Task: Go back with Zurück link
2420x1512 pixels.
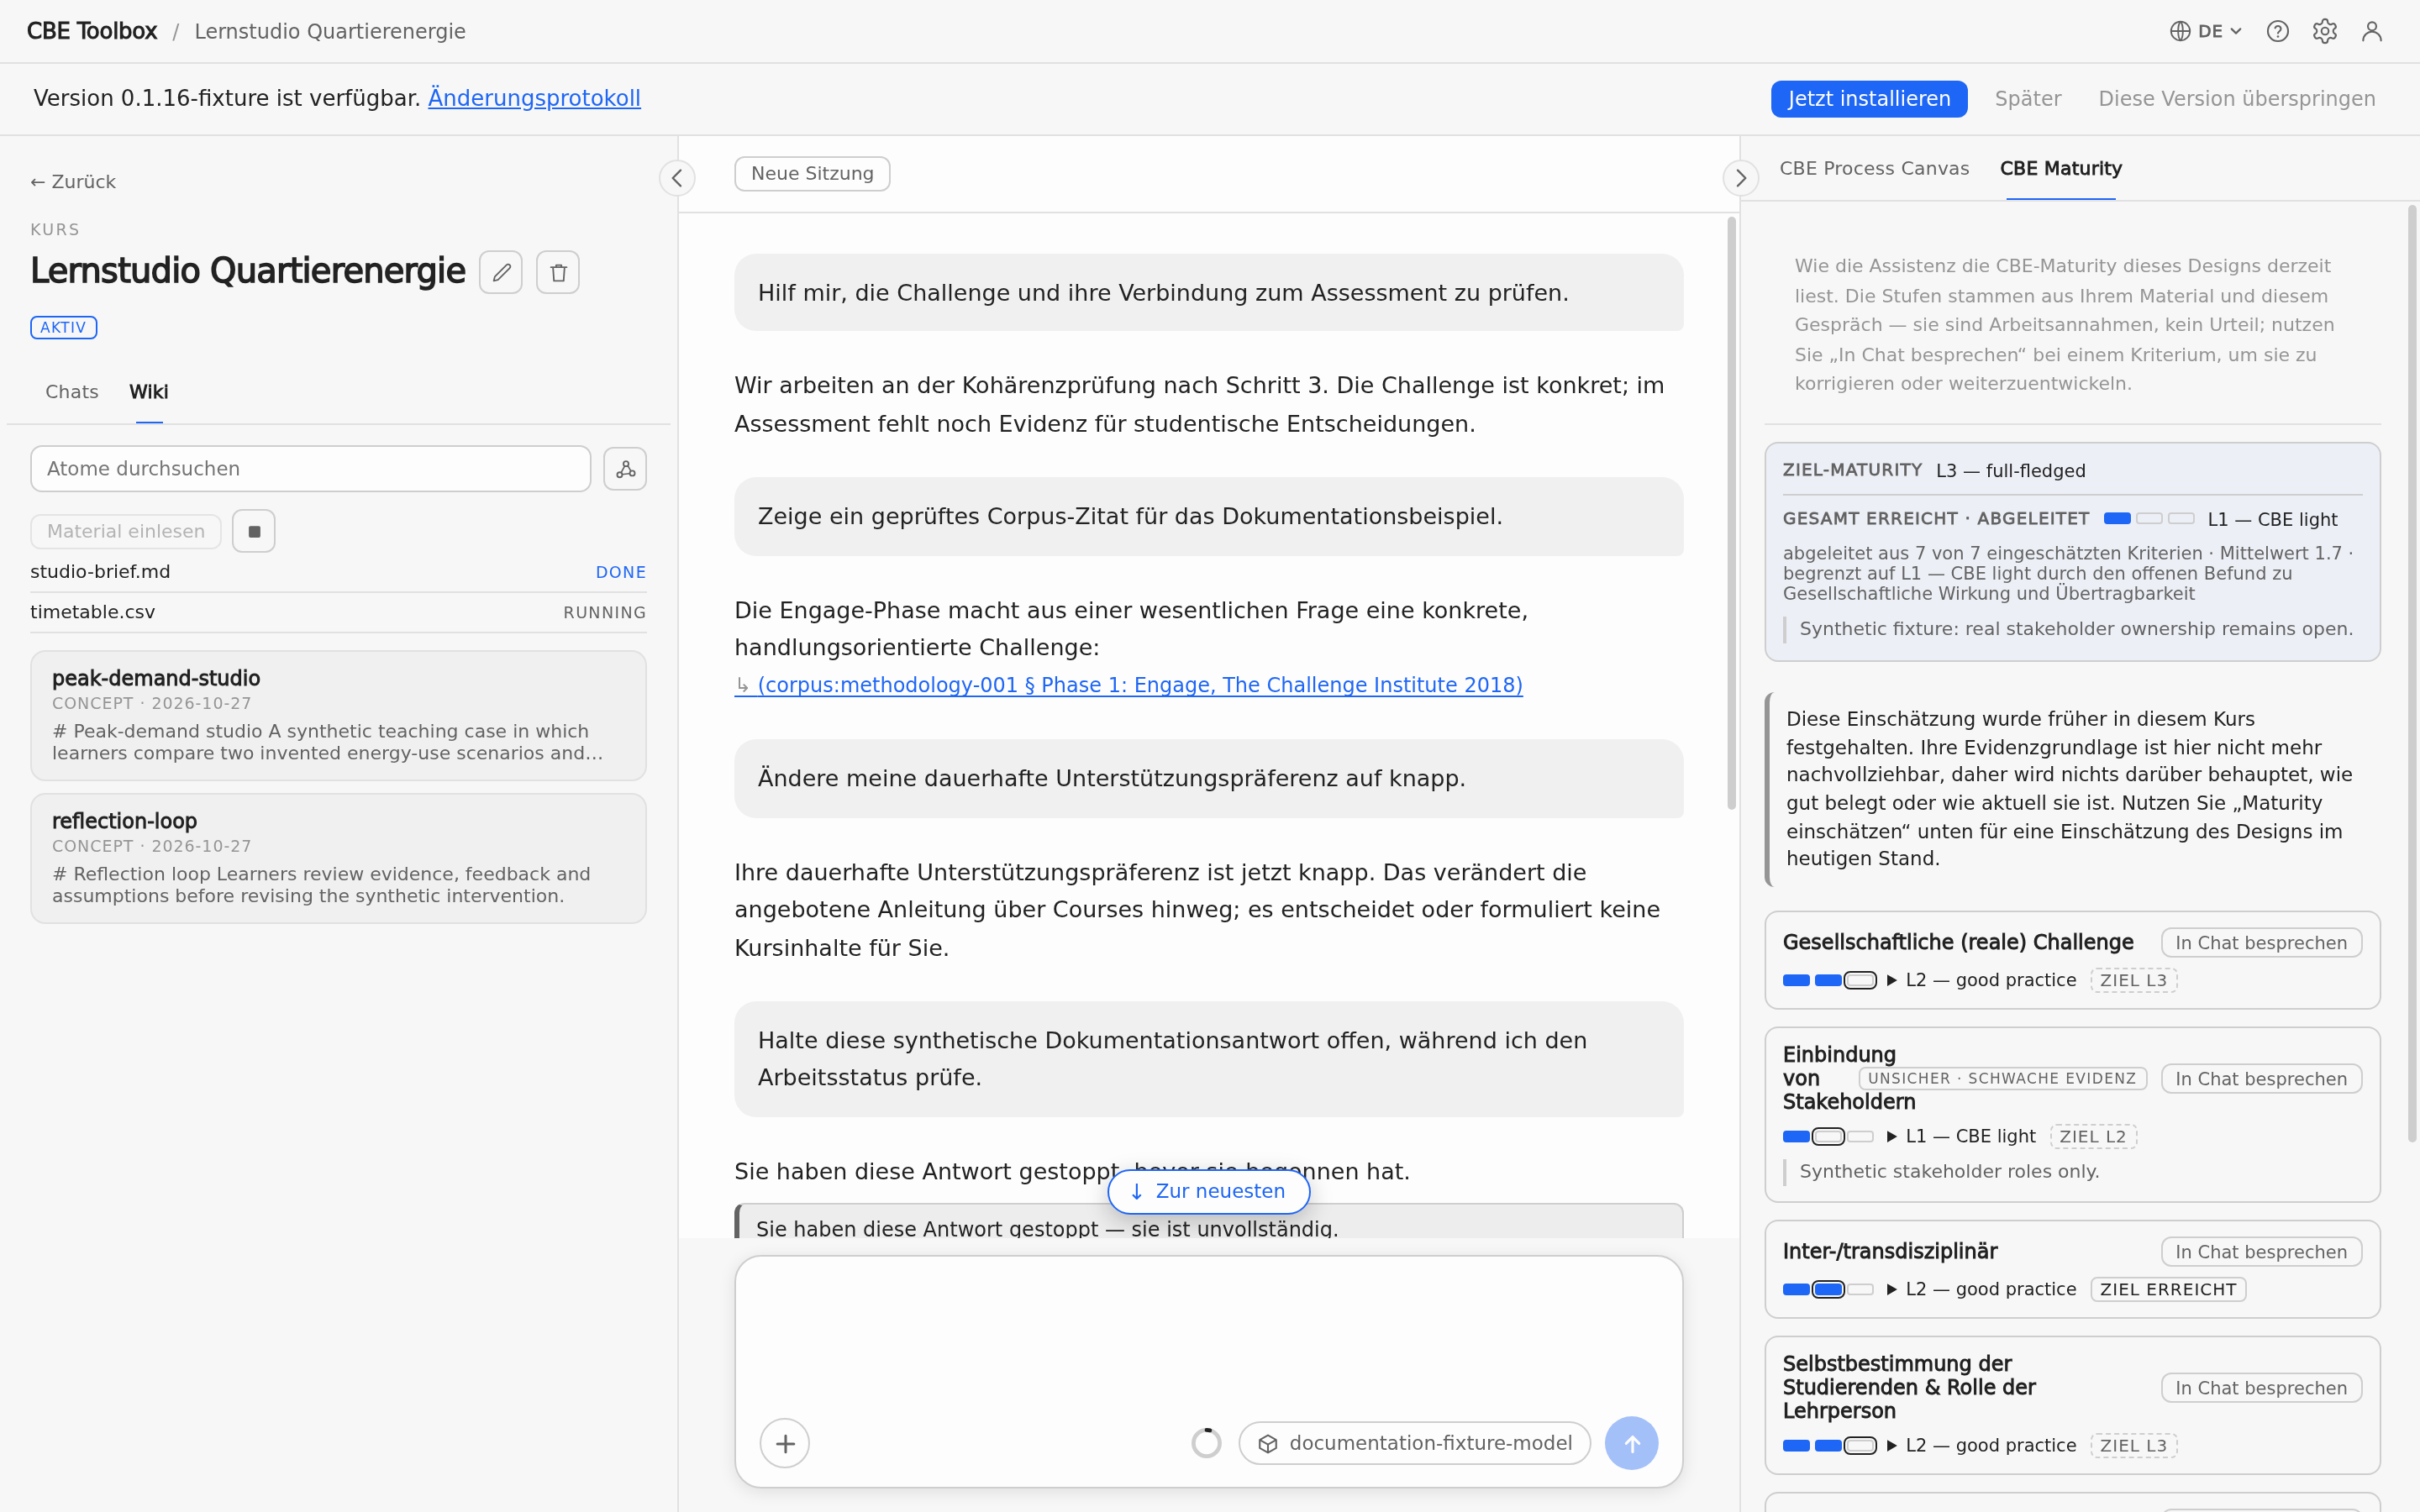Action: 73,182
